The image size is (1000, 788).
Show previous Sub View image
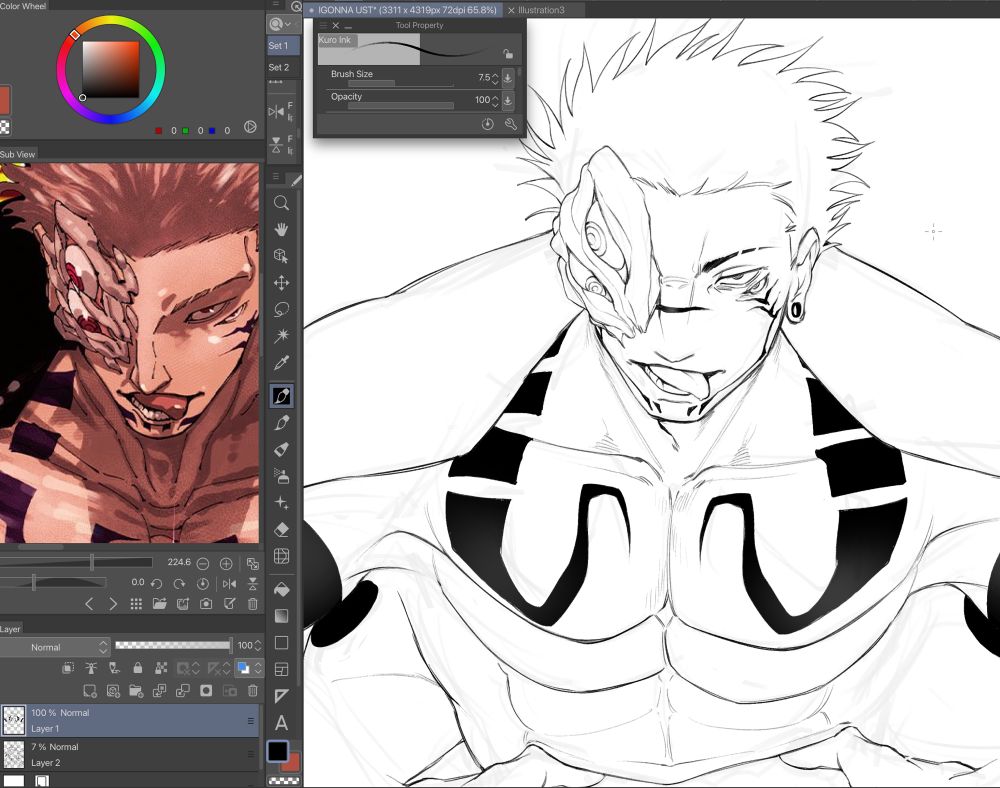point(89,604)
